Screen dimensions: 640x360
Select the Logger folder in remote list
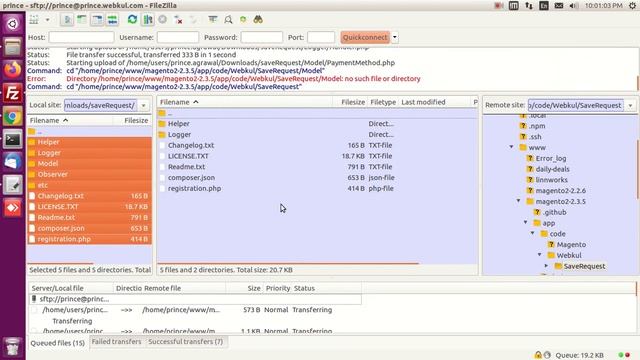pos(317,134)
